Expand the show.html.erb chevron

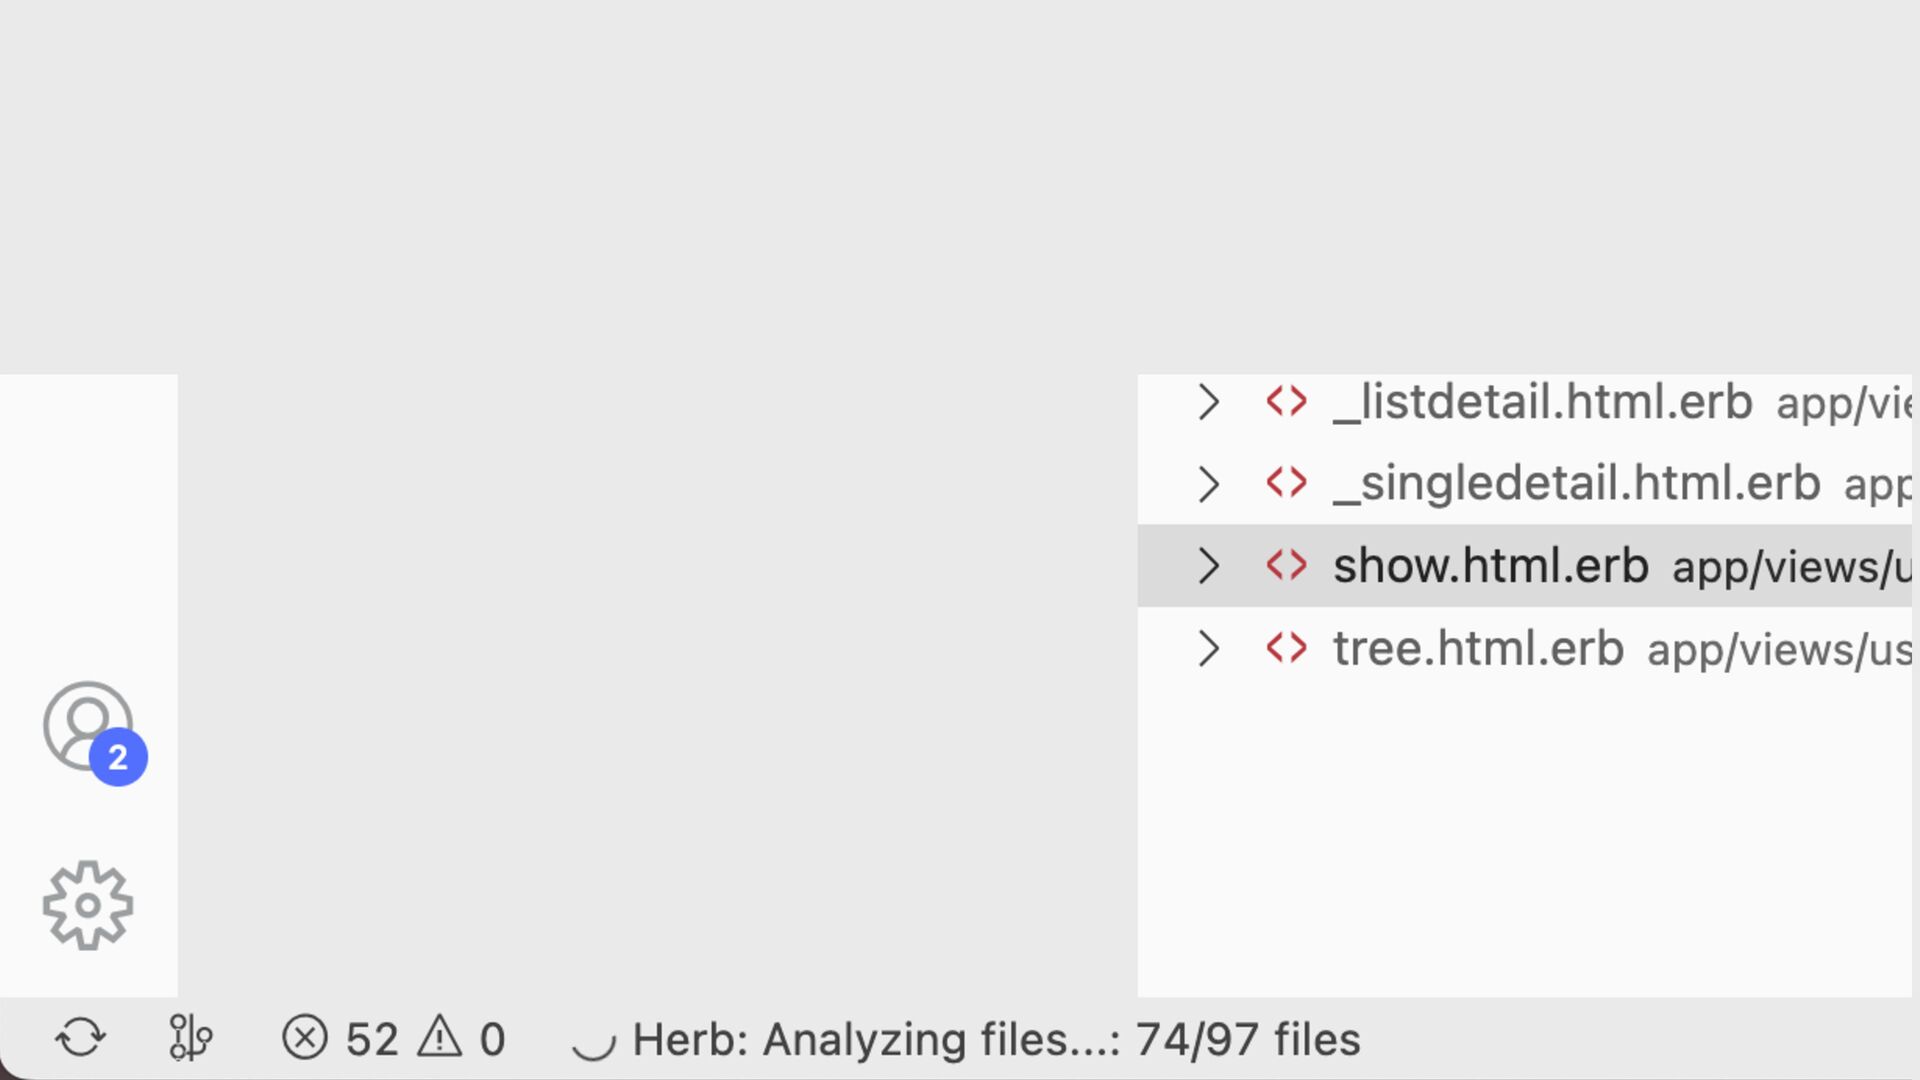tap(1209, 566)
